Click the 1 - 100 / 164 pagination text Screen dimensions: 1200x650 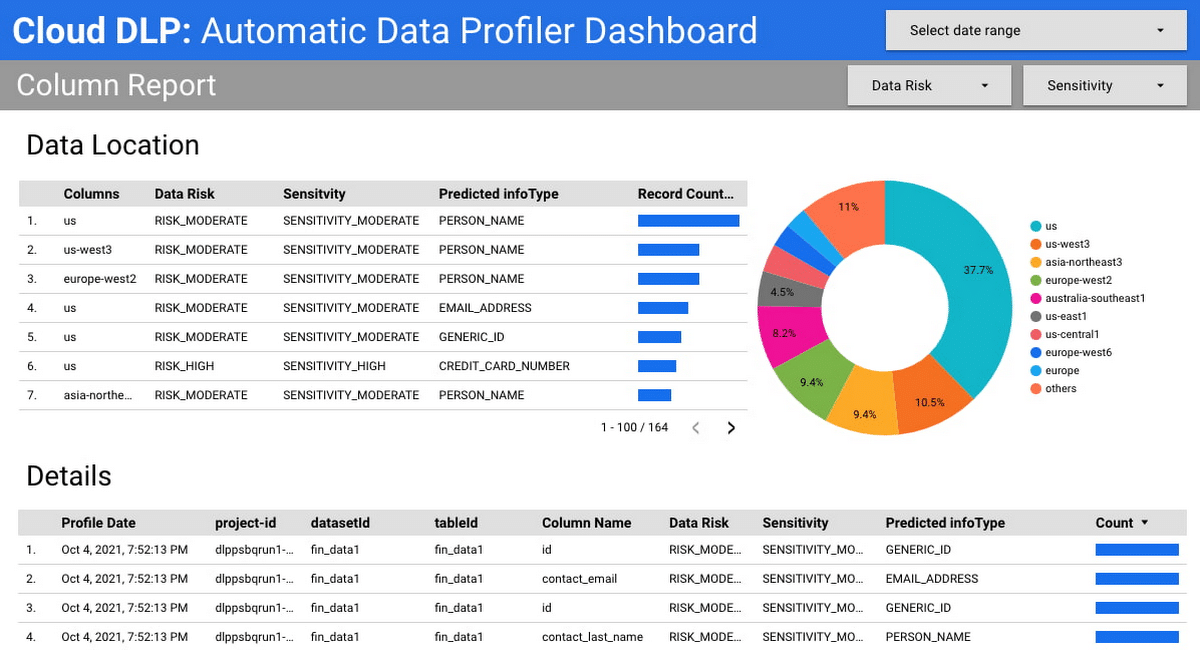634,428
